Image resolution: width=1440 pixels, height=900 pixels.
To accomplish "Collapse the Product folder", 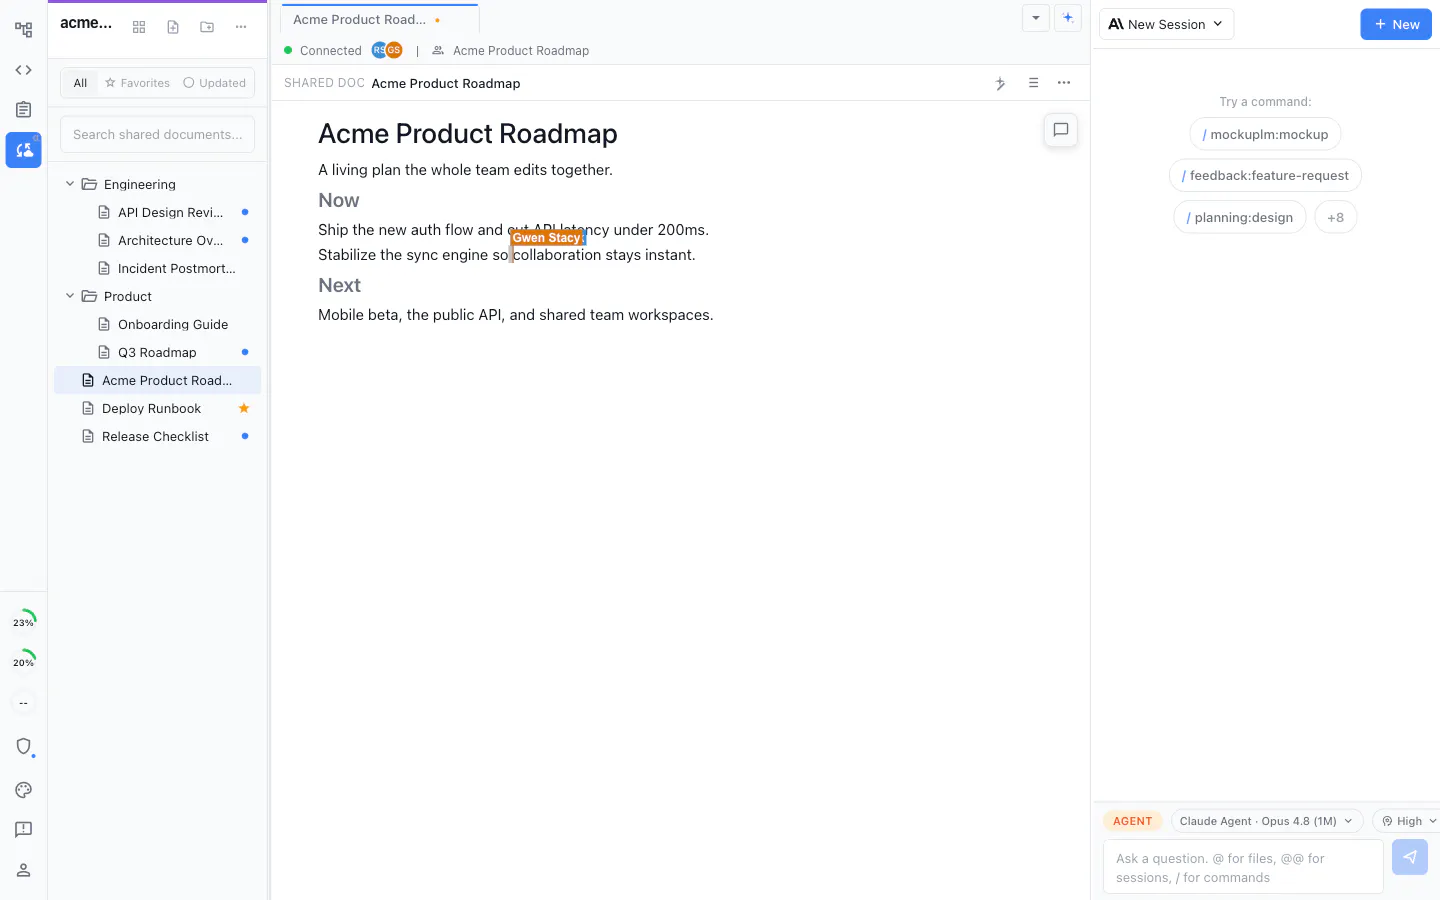I will point(70,296).
